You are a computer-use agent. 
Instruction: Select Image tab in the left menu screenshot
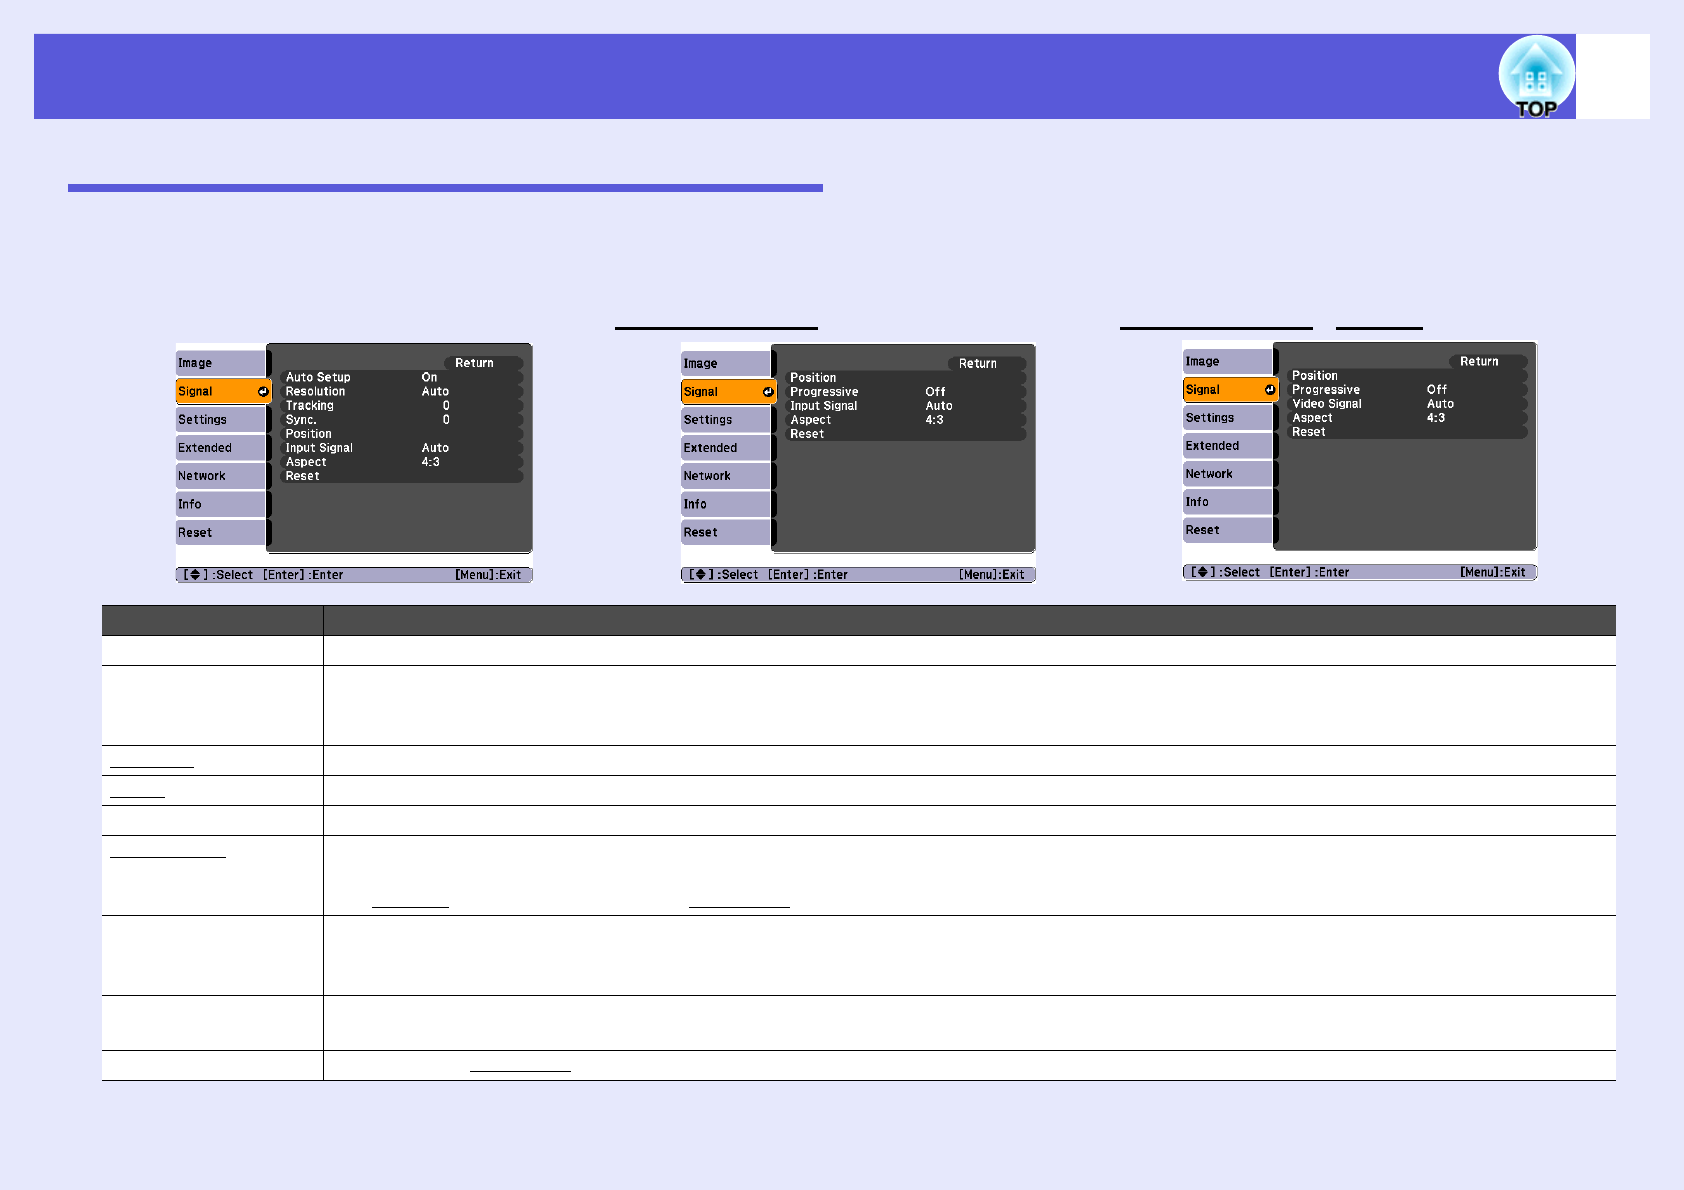coord(221,363)
